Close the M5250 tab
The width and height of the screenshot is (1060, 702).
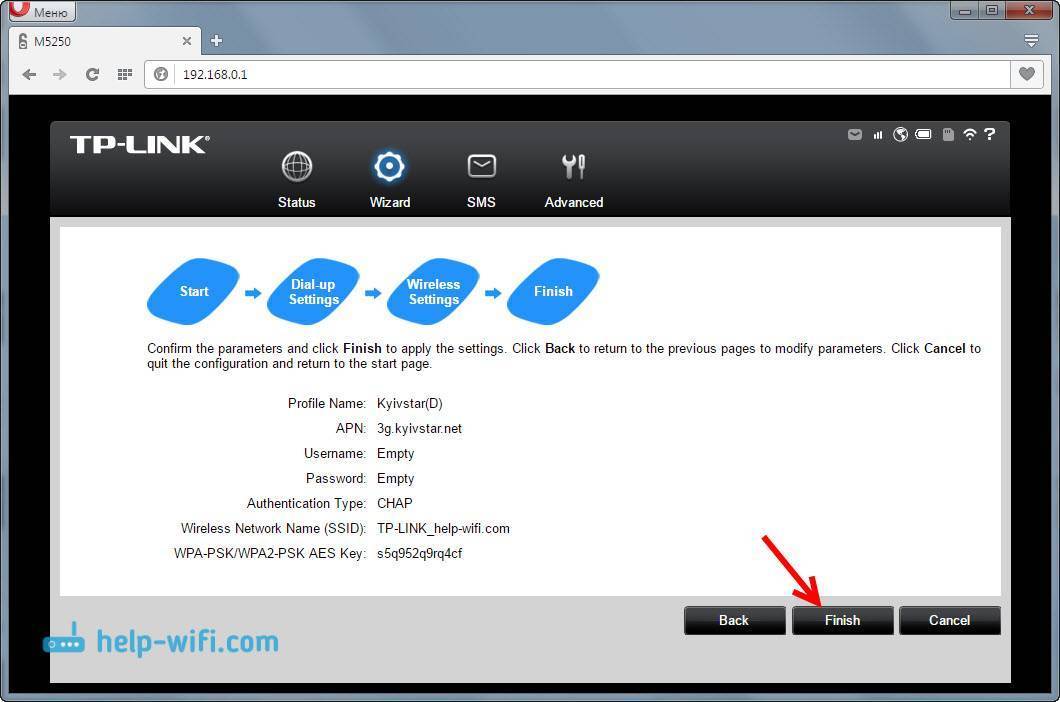click(187, 41)
